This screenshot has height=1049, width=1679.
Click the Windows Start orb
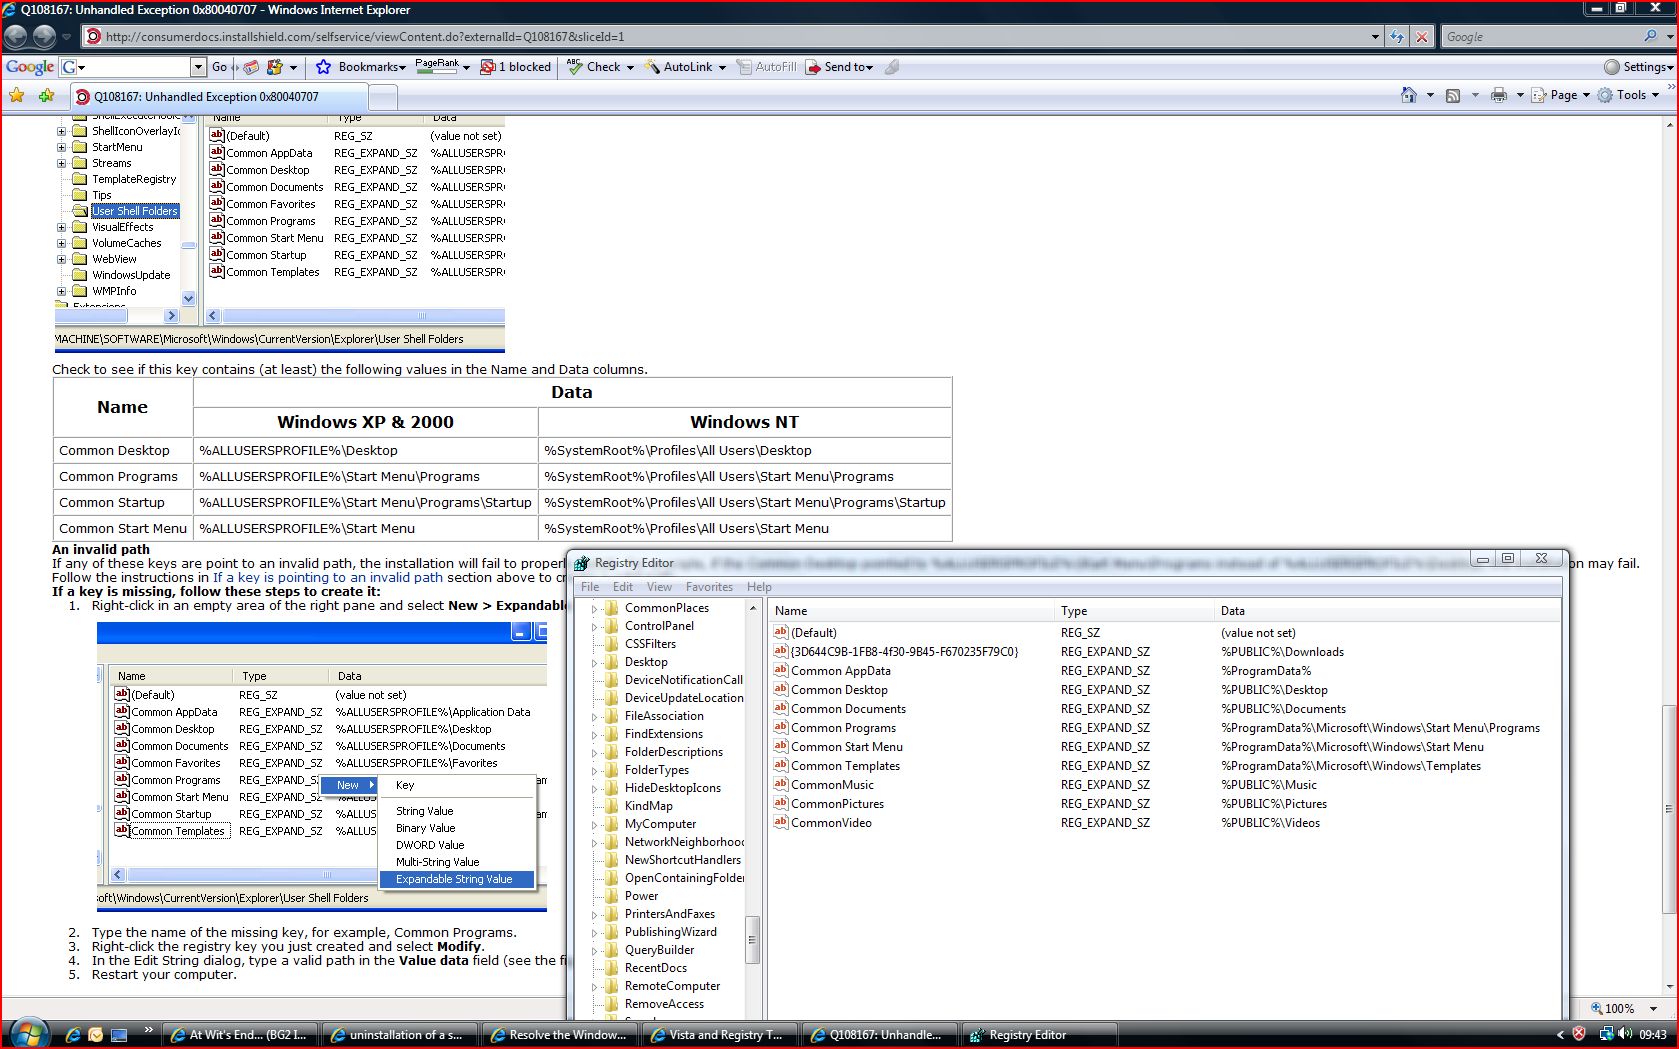[28, 1033]
